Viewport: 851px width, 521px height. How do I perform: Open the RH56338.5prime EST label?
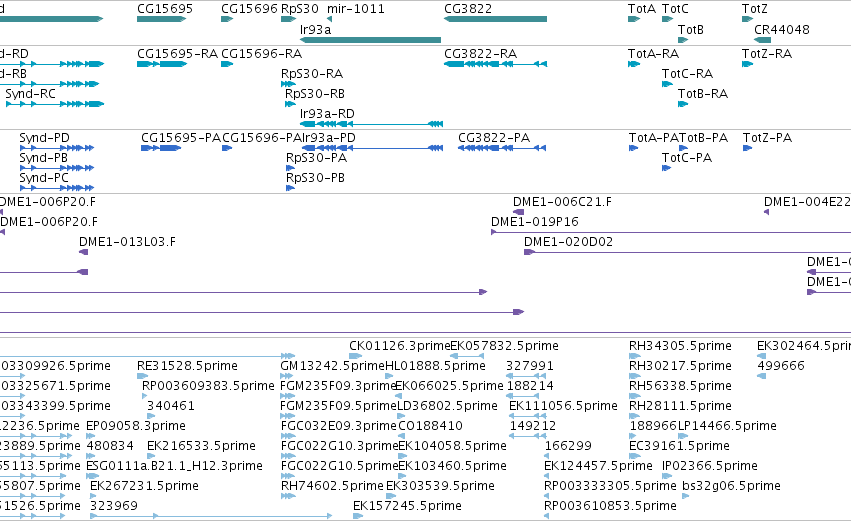click(x=680, y=386)
